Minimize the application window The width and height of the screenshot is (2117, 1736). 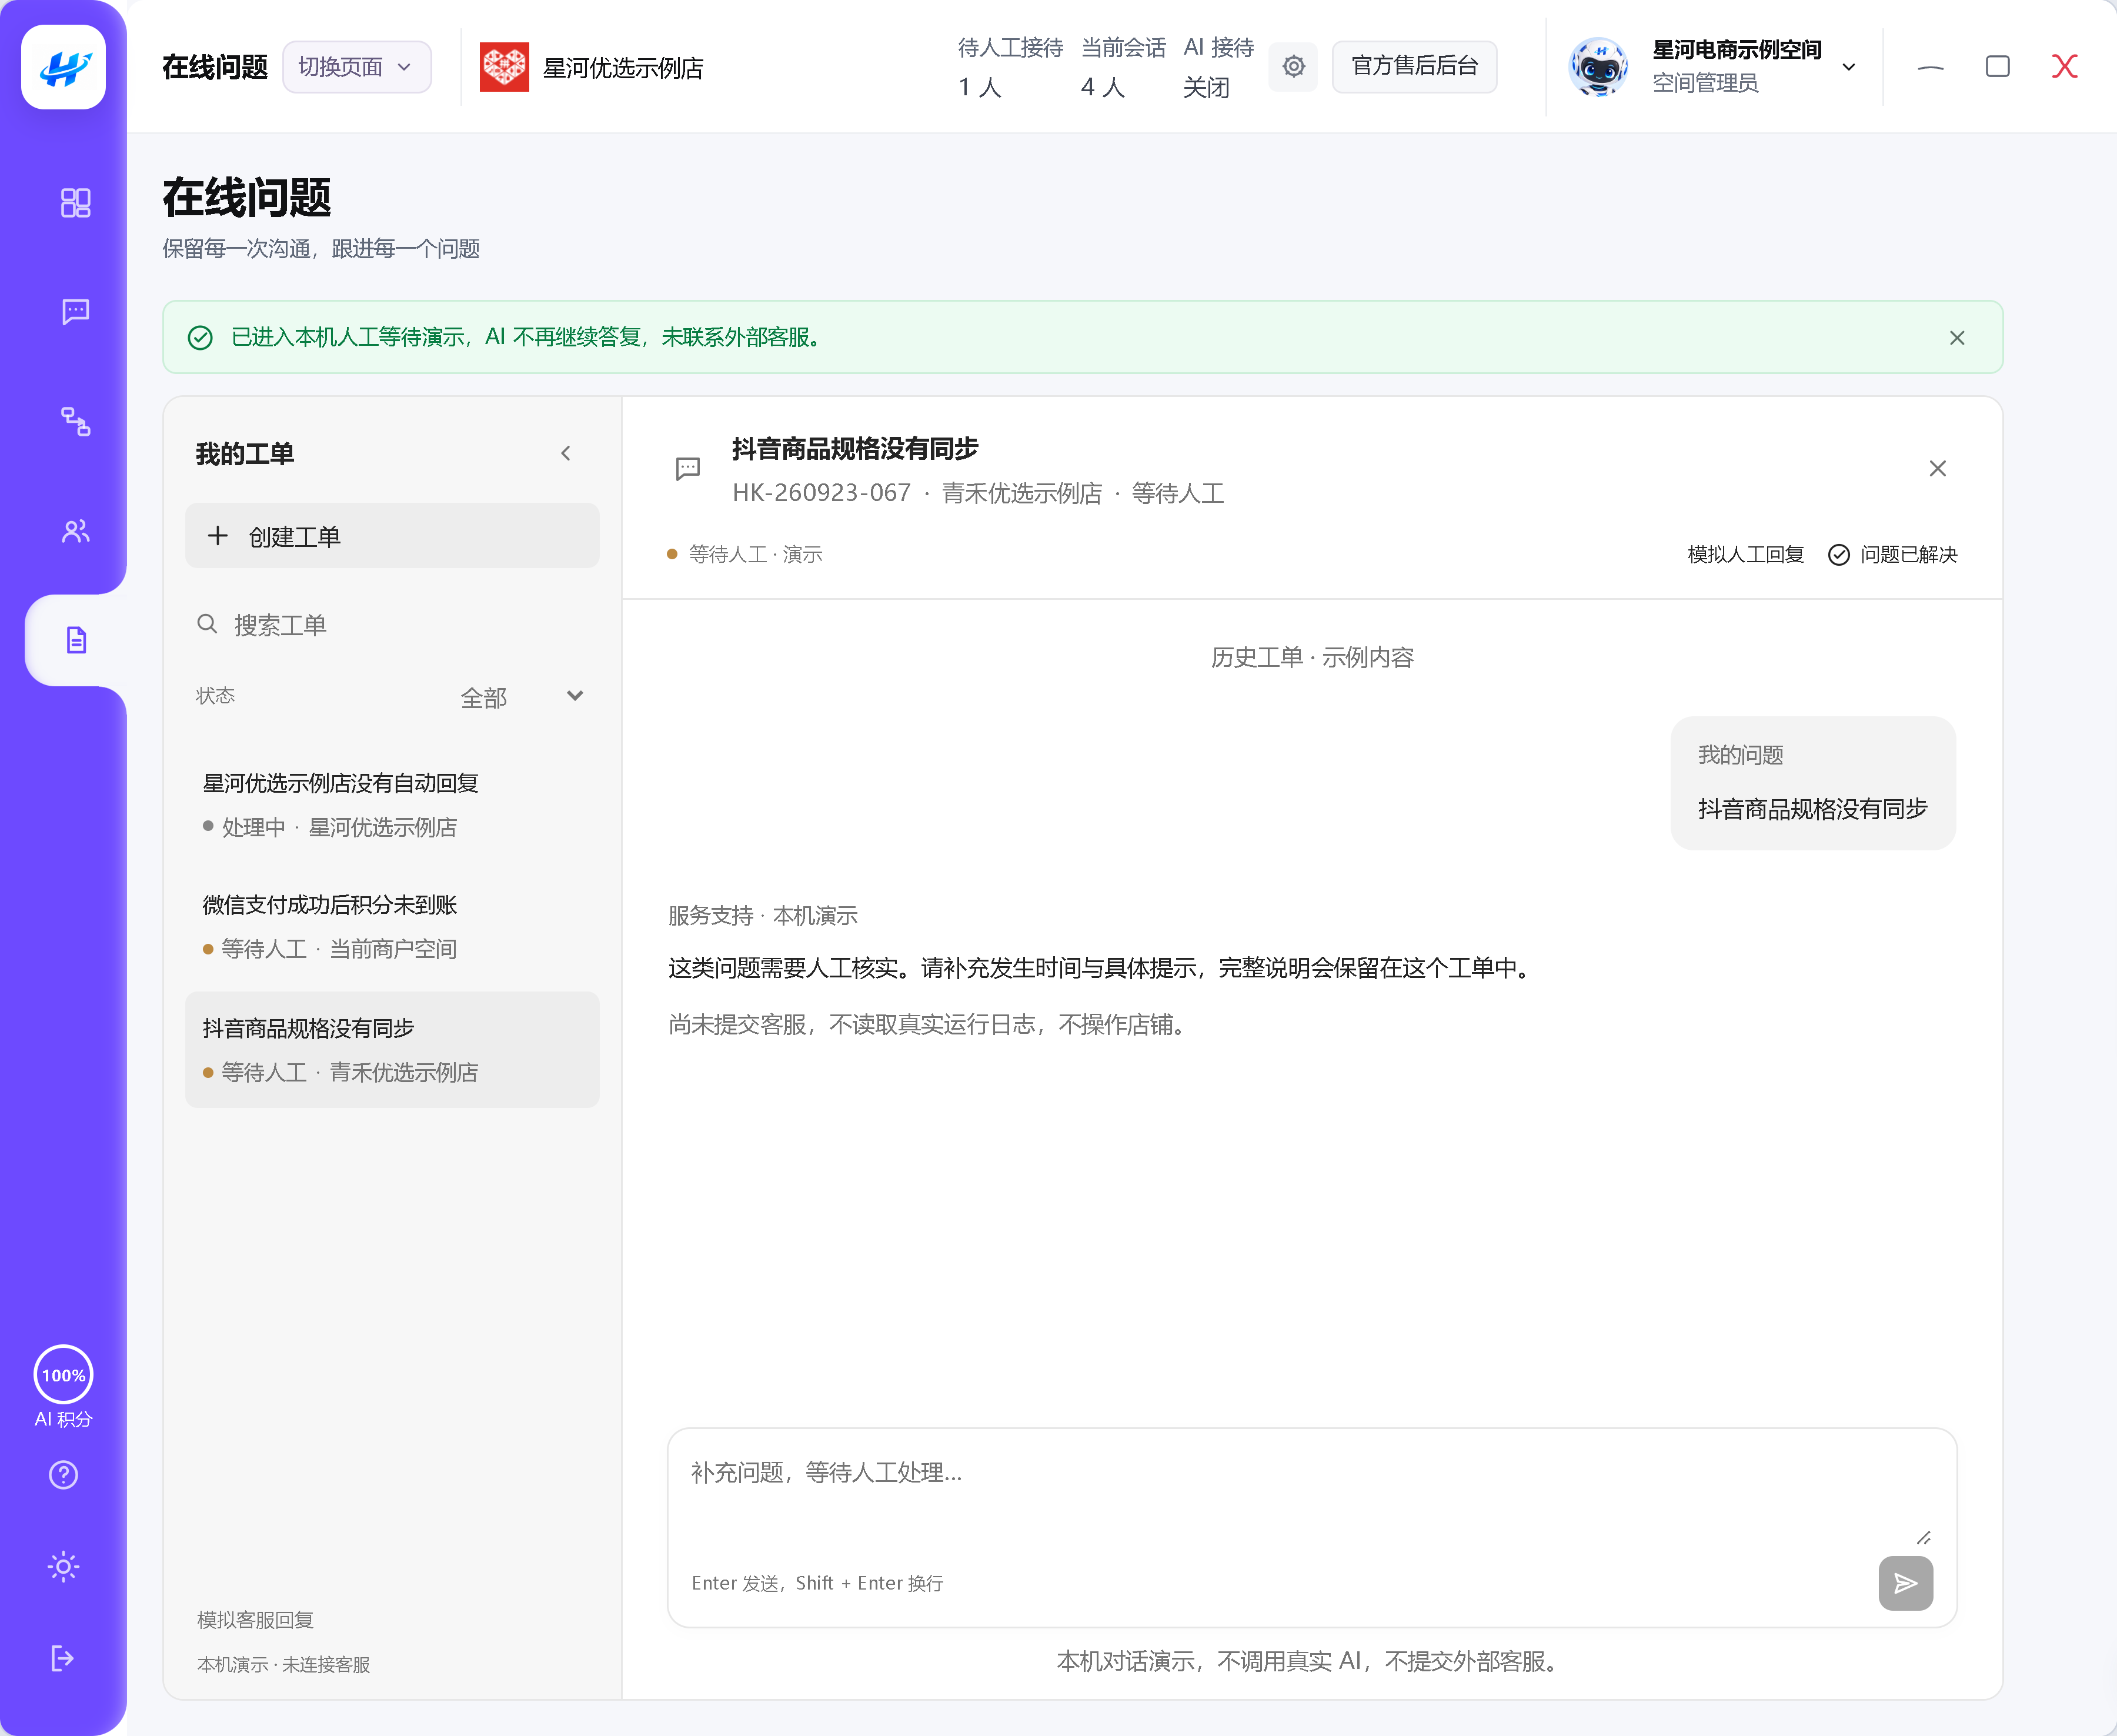coord(1930,67)
